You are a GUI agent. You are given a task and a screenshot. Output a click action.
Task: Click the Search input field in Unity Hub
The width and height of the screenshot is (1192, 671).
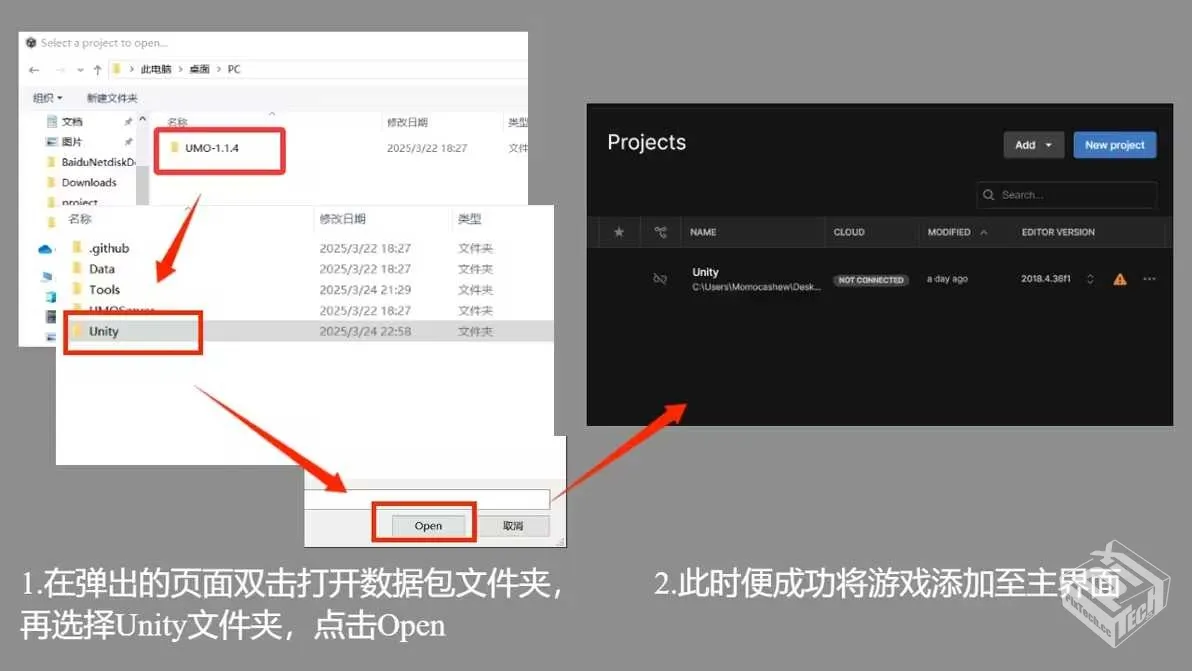click(1065, 194)
